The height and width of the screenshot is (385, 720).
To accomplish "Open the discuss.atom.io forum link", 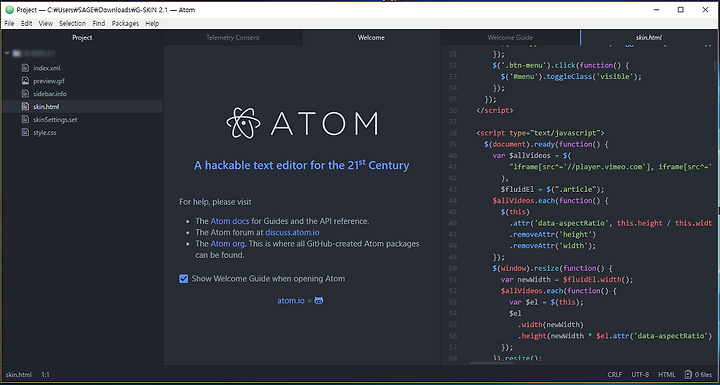I will (292, 232).
